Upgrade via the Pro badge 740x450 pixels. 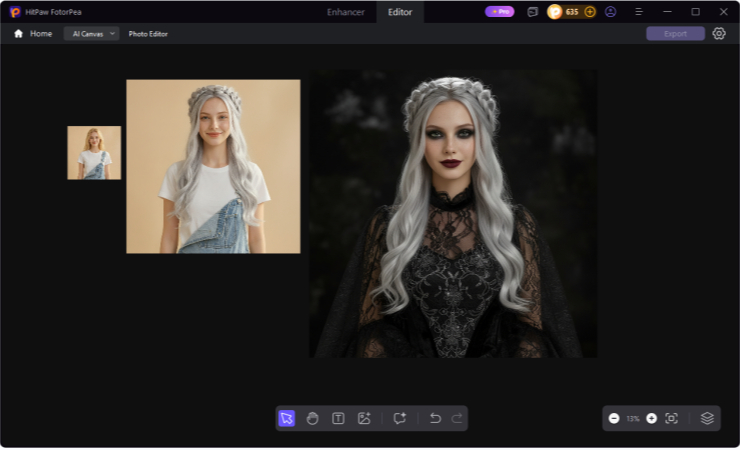click(500, 11)
